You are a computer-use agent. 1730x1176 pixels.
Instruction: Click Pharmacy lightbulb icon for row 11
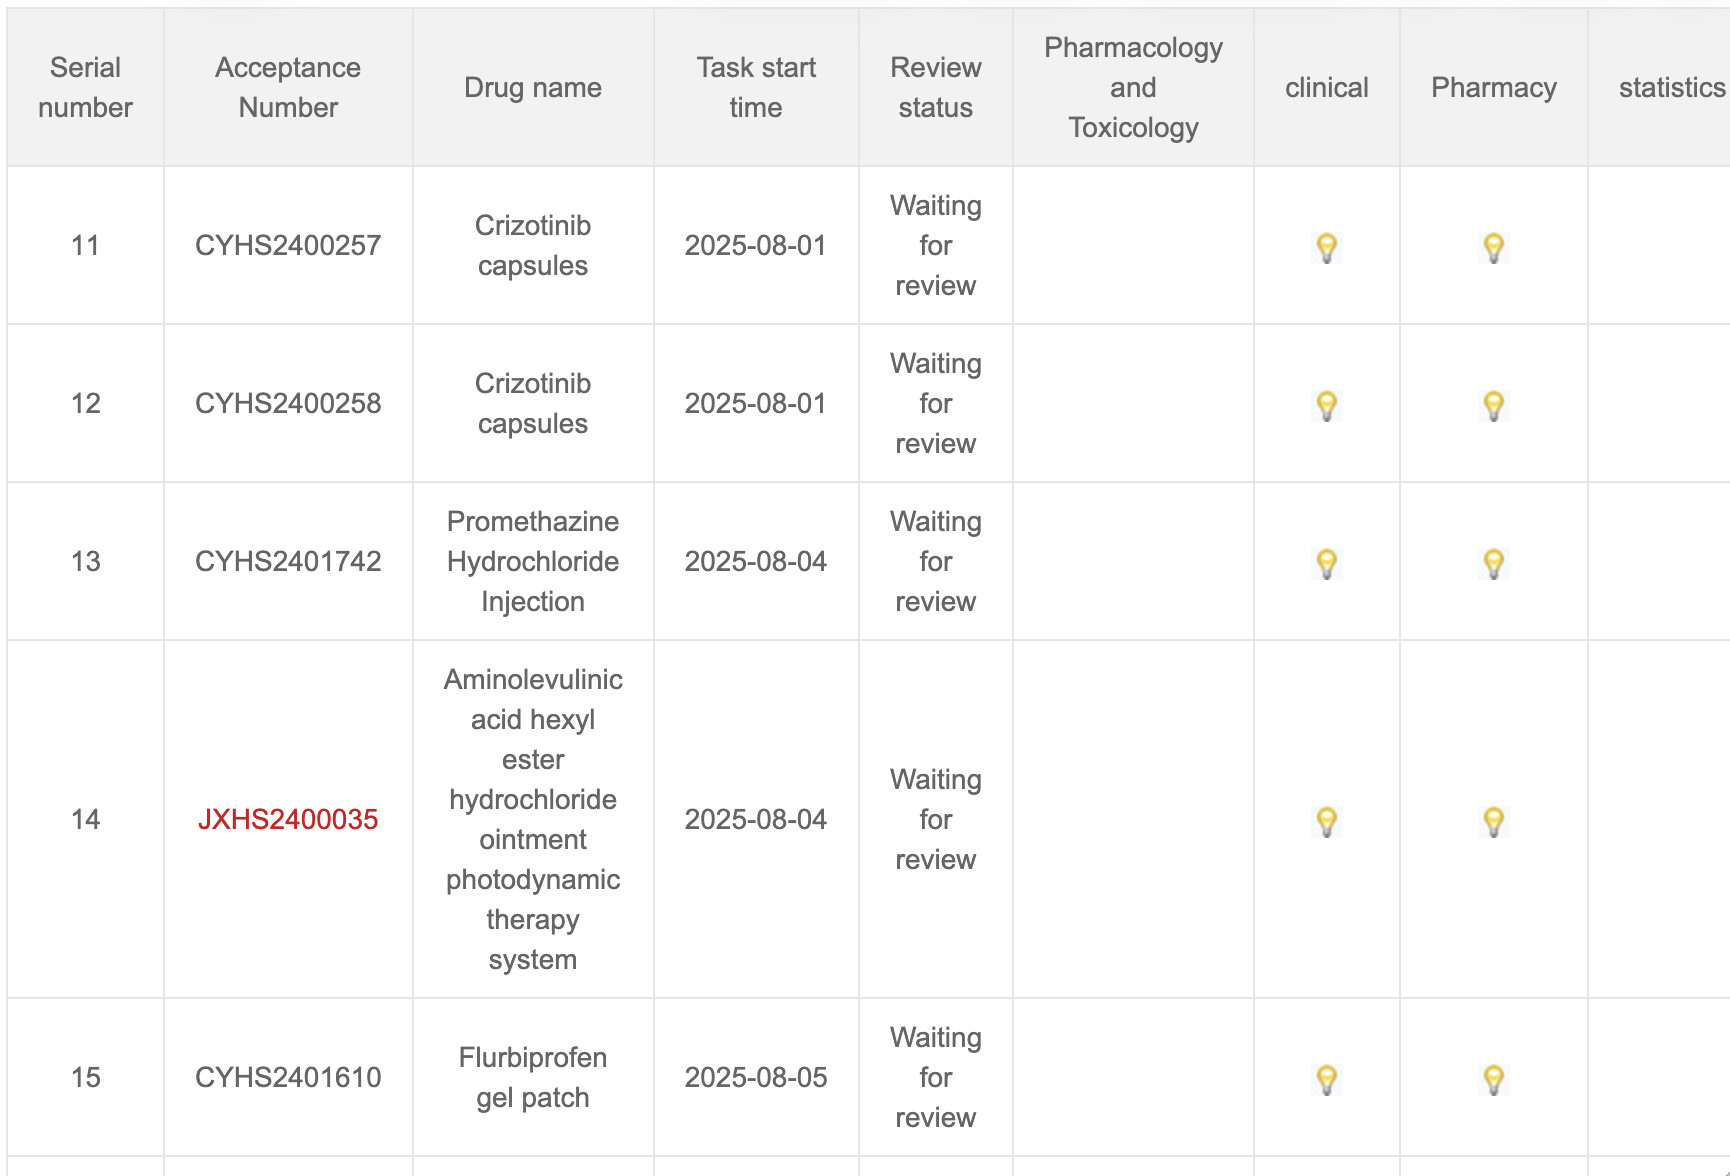tap(1493, 247)
